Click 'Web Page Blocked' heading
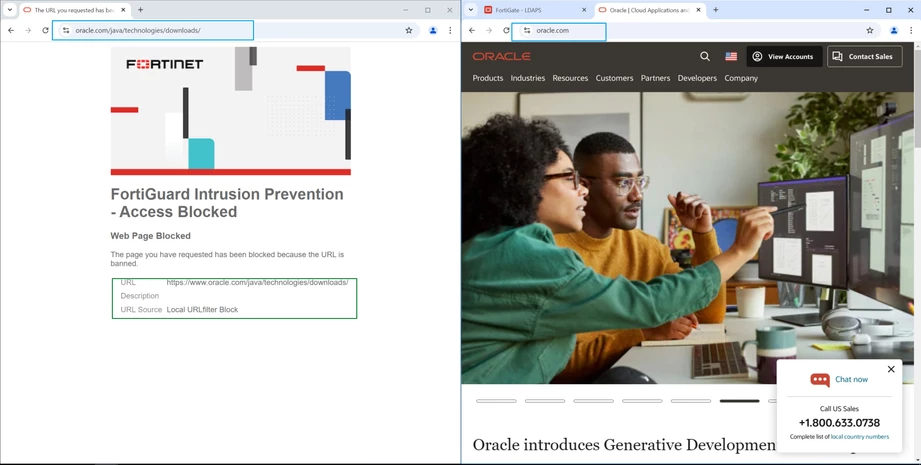 click(150, 236)
